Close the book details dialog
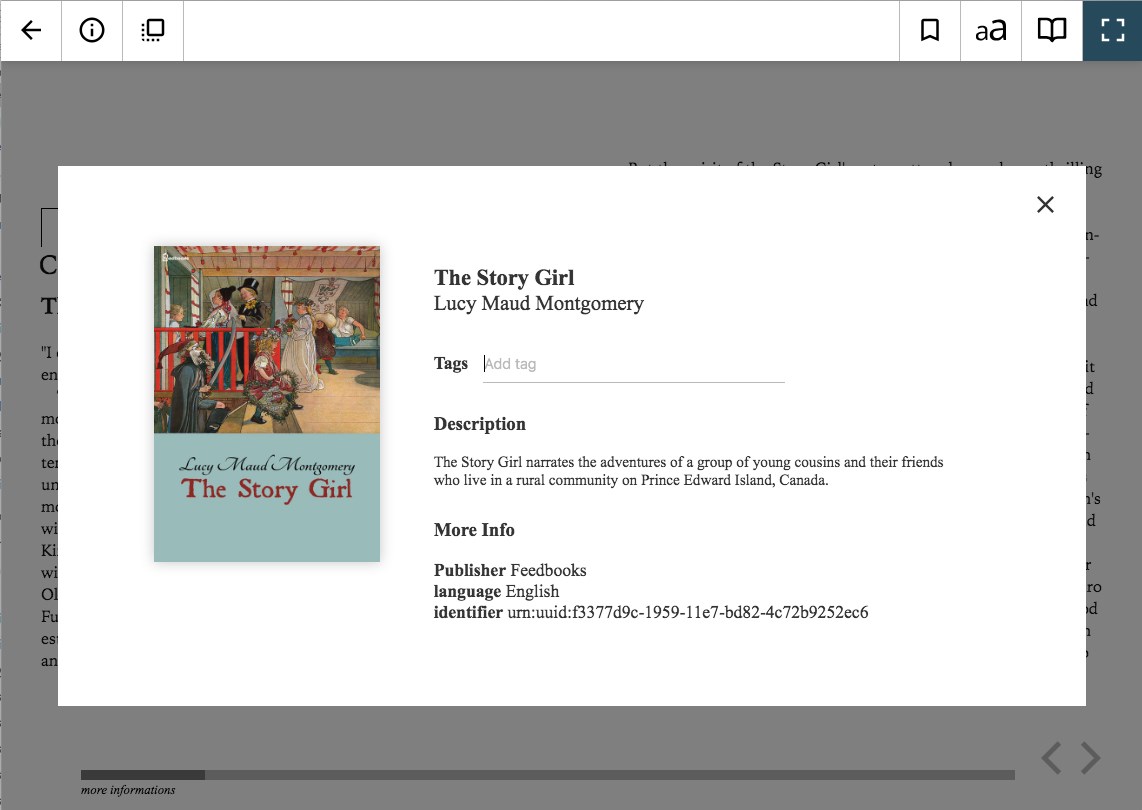This screenshot has height=810, width=1142. click(x=1045, y=204)
